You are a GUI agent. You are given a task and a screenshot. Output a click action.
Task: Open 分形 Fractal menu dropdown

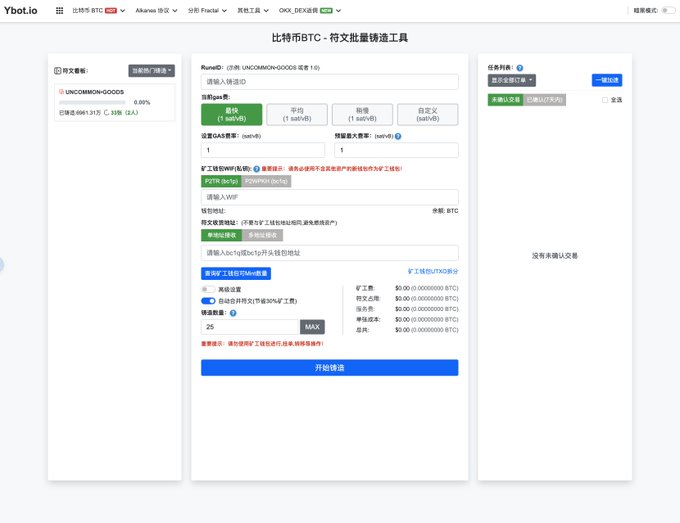pyautogui.click(x=207, y=10)
